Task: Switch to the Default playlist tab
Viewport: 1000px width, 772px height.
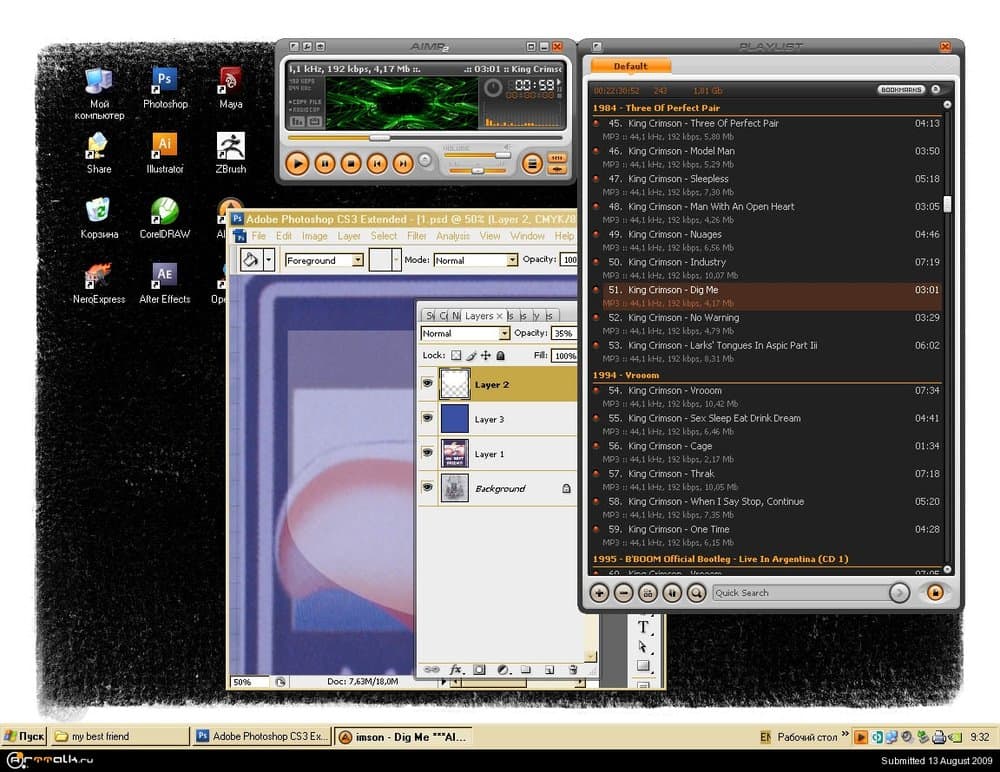Action: 630,66
